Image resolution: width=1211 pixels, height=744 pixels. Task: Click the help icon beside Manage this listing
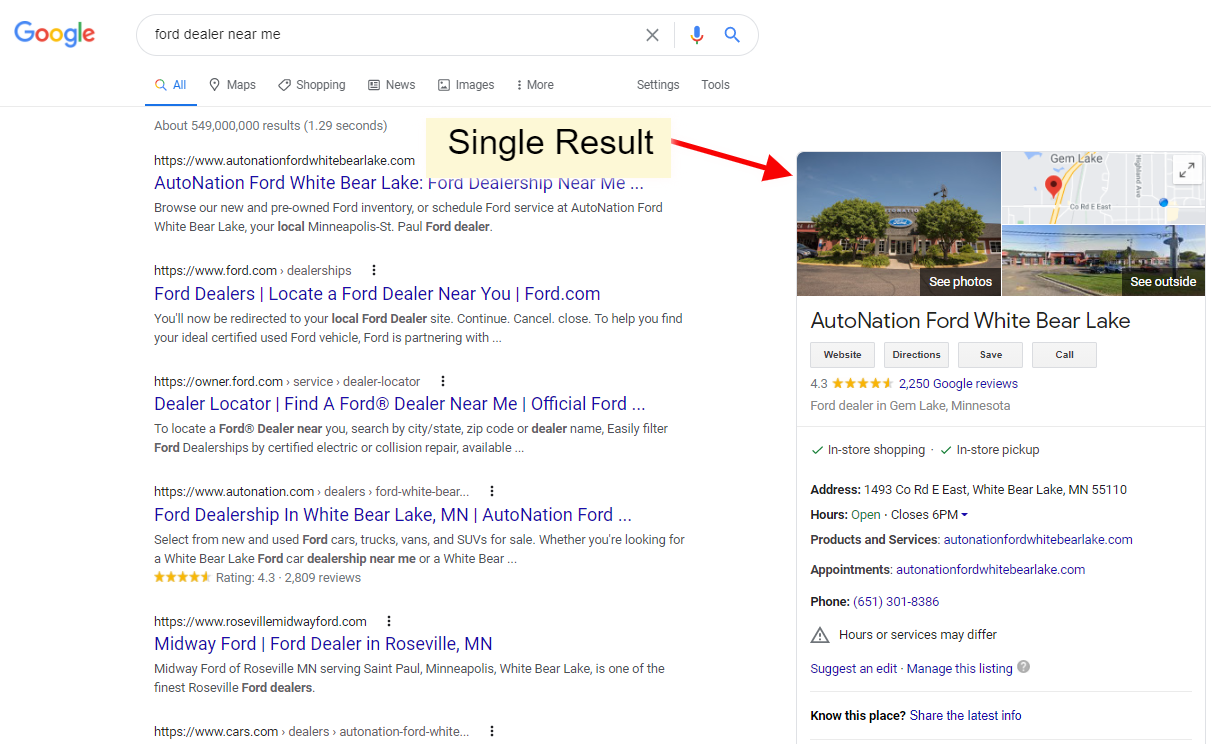tap(1024, 667)
